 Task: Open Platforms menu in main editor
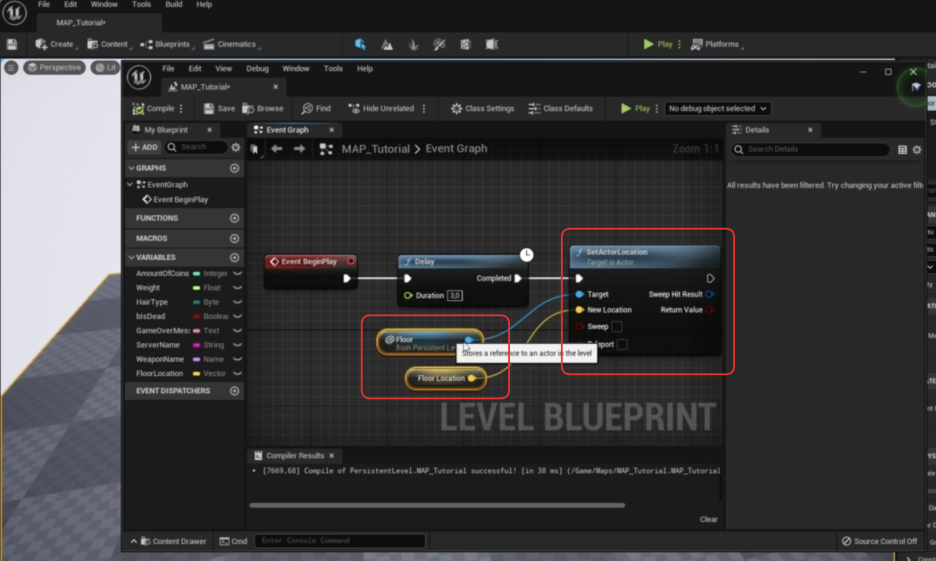tap(717, 44)
